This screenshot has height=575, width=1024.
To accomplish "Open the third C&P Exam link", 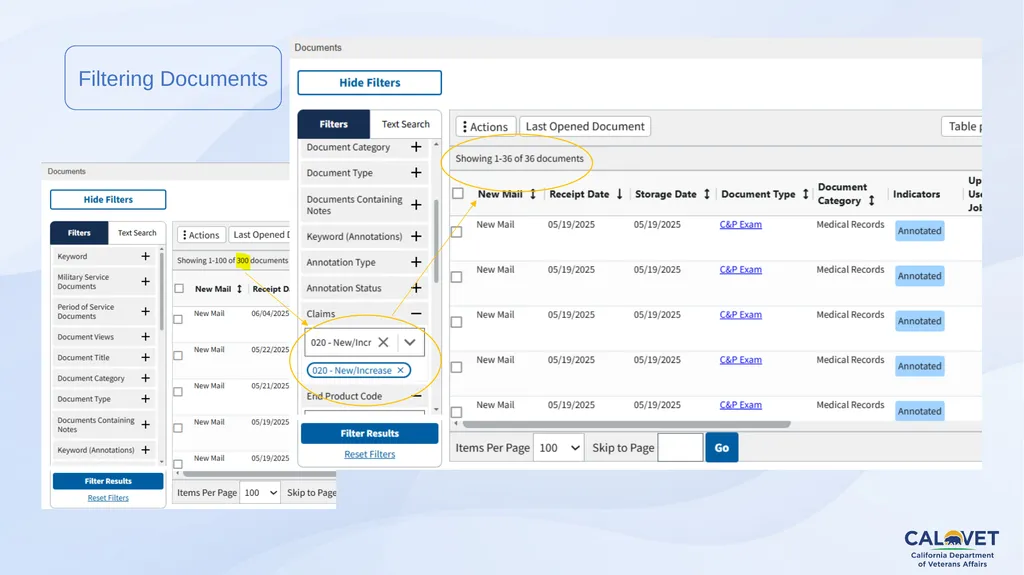I will click(x=741, y=314).
